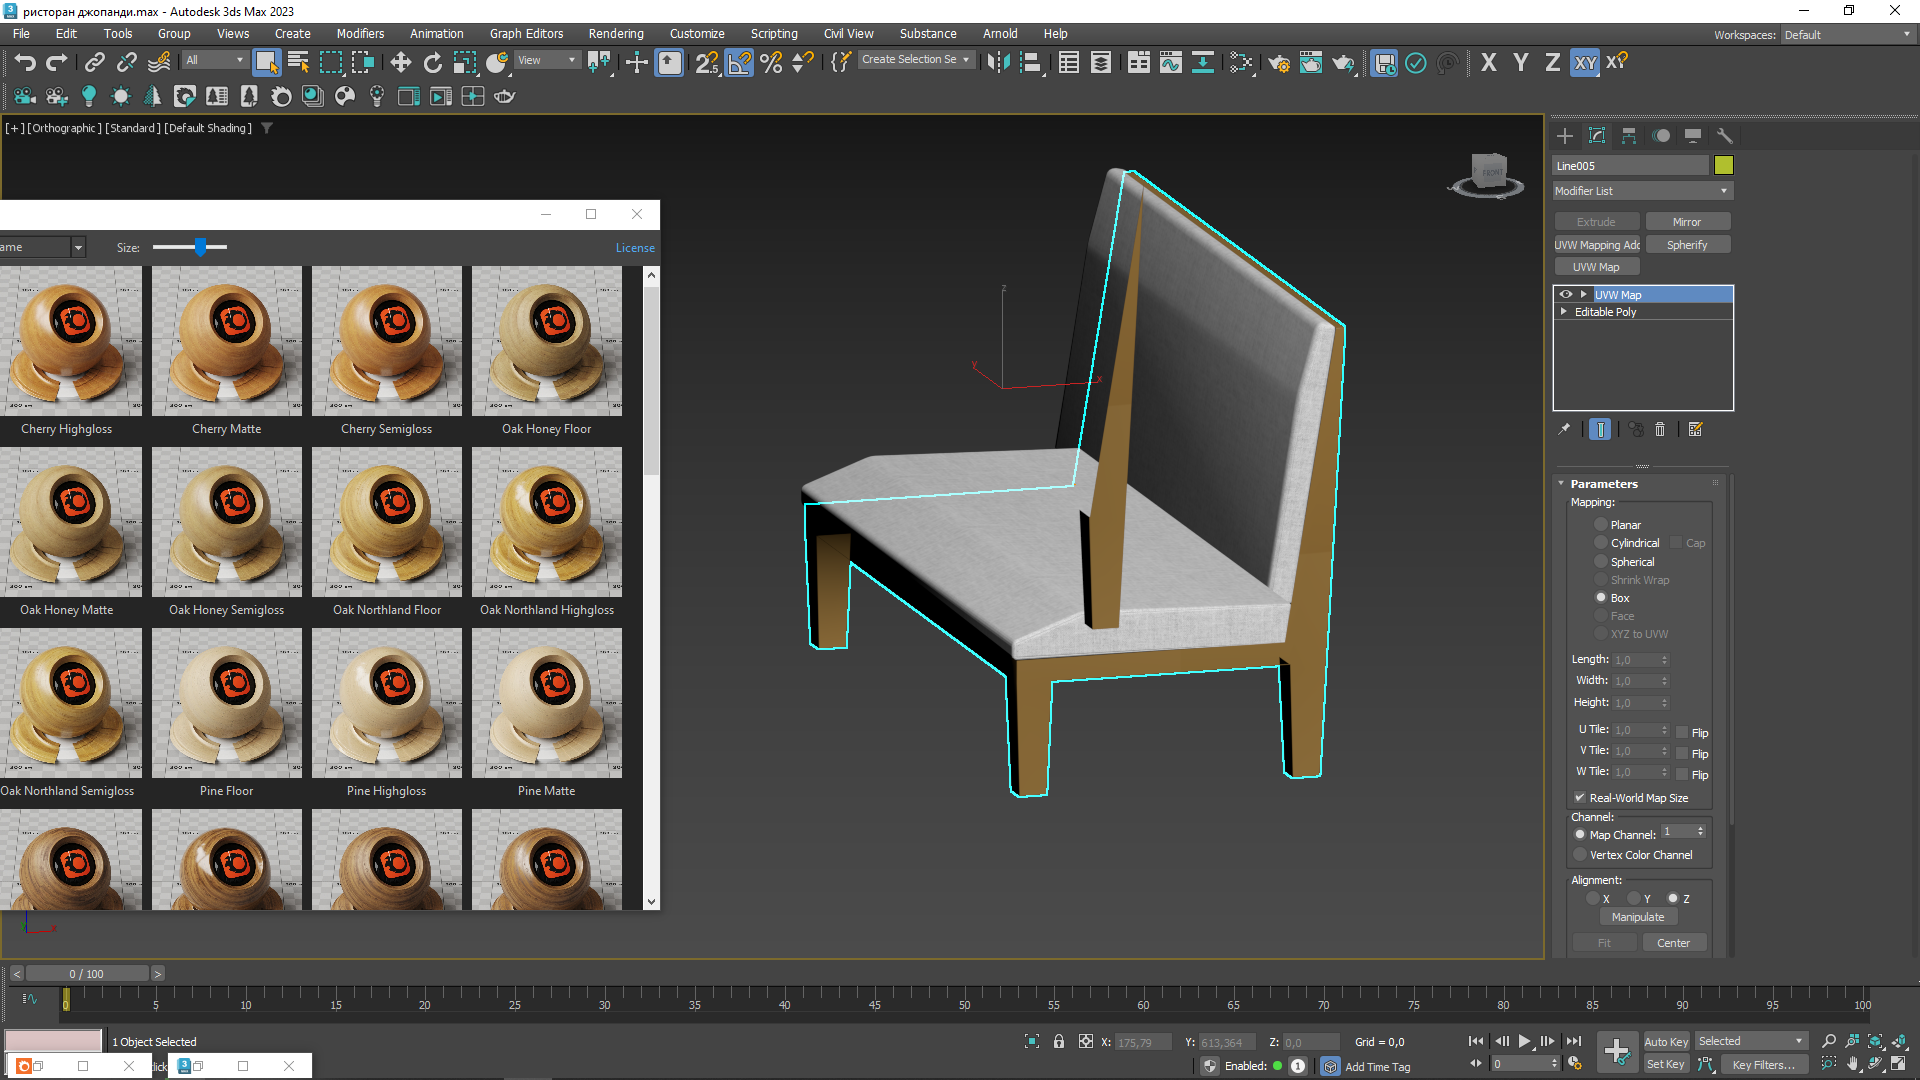The image size is (1920, 1080).
Task: Select the Rotate transform tool
Action: click(x=432, y=63)
